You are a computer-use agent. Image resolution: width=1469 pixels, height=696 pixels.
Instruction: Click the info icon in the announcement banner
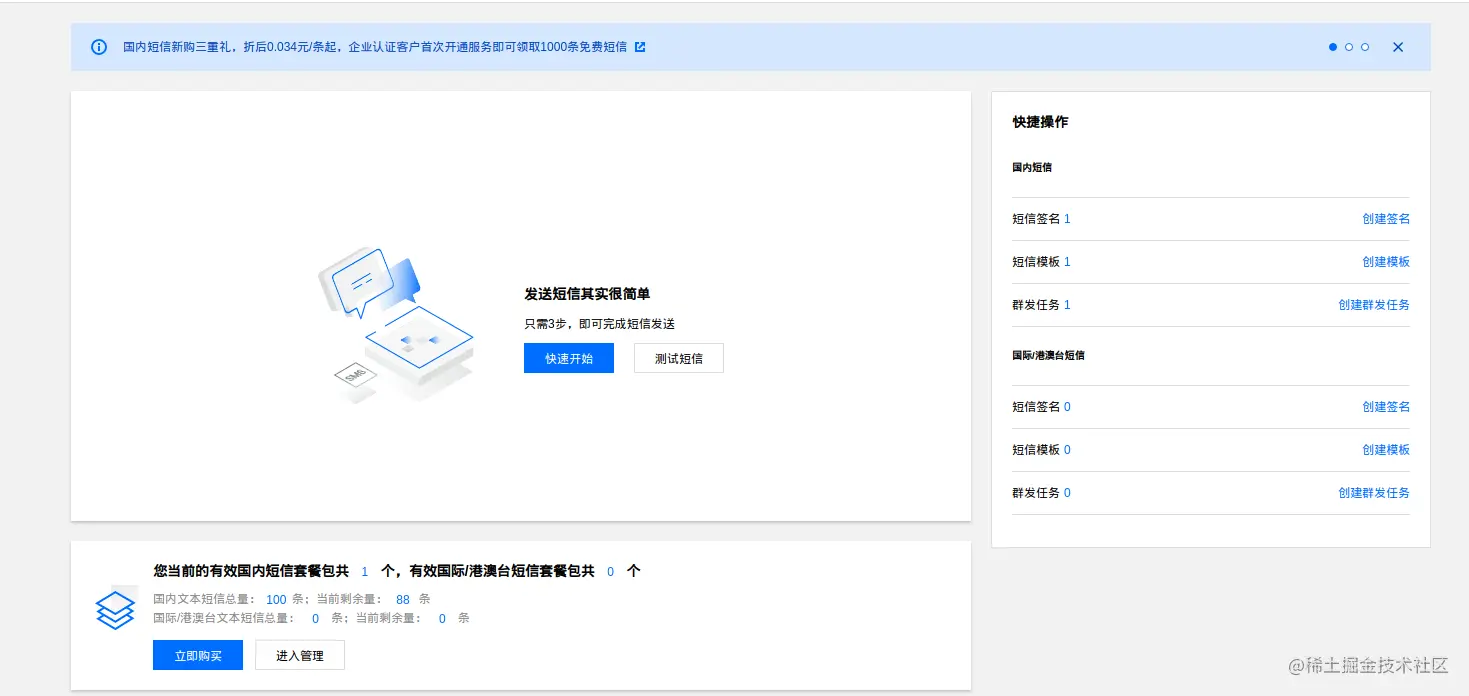pos(97,46)
